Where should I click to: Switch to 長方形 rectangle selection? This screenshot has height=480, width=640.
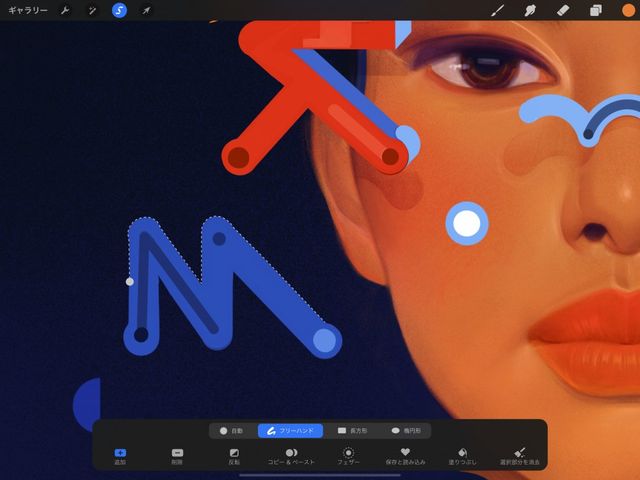point(352,431)
